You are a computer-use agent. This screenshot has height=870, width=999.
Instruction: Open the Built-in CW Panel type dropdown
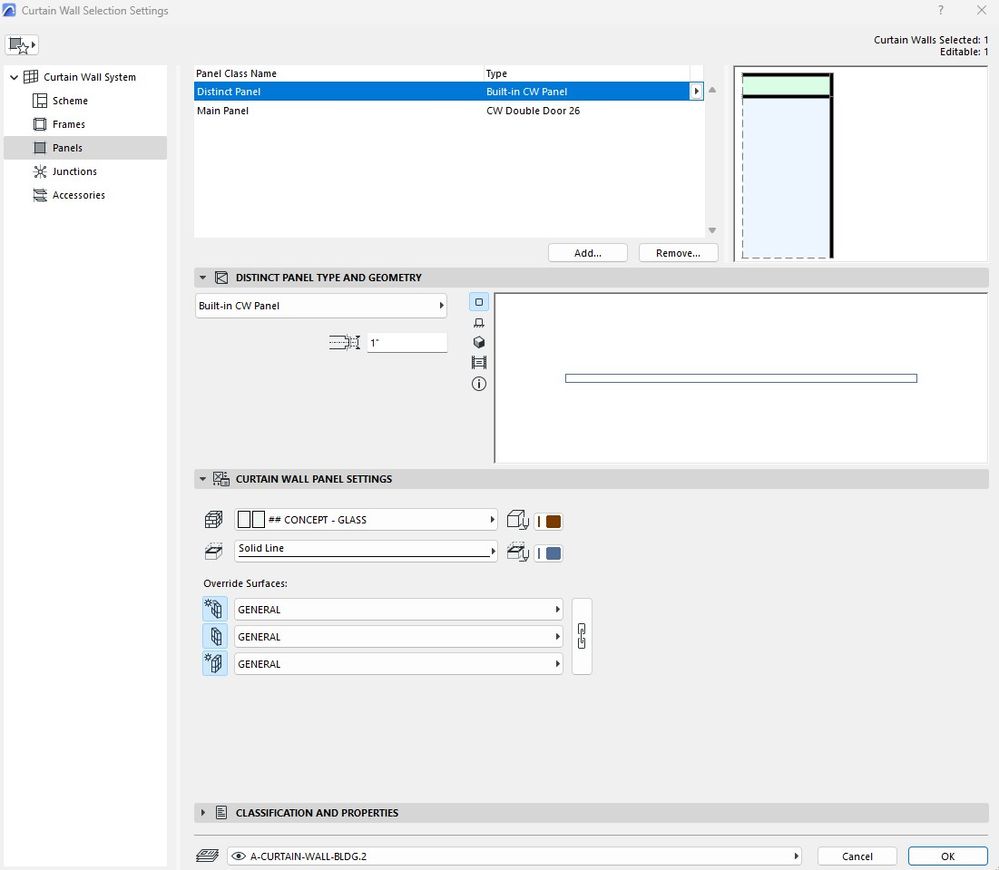(x=320, y=306)
